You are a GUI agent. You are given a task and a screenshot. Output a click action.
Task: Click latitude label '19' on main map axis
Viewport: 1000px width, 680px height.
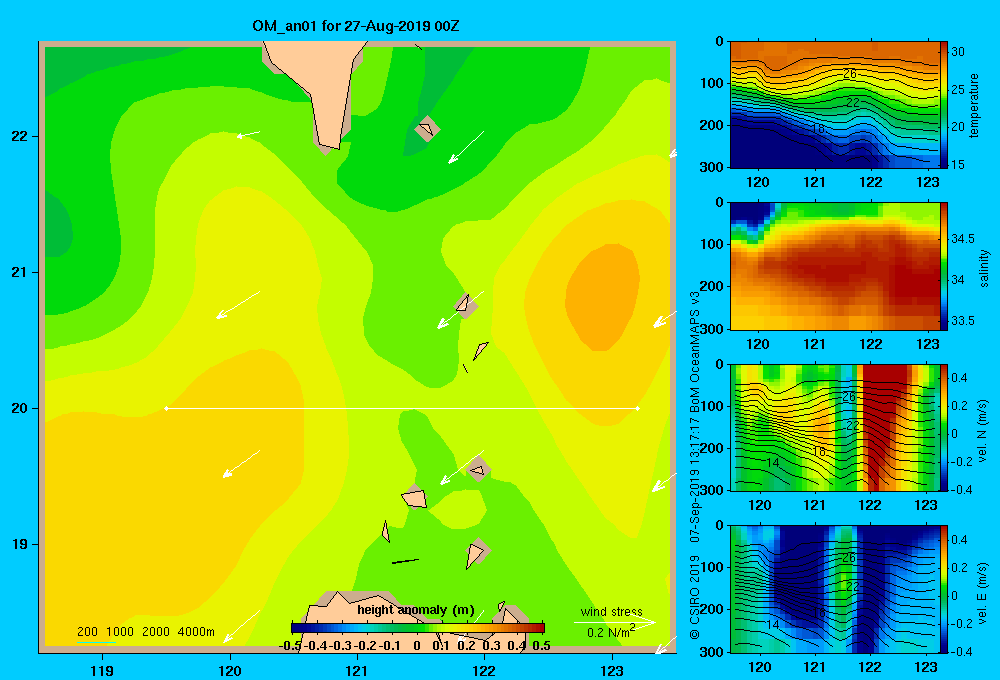click(20, 544)
